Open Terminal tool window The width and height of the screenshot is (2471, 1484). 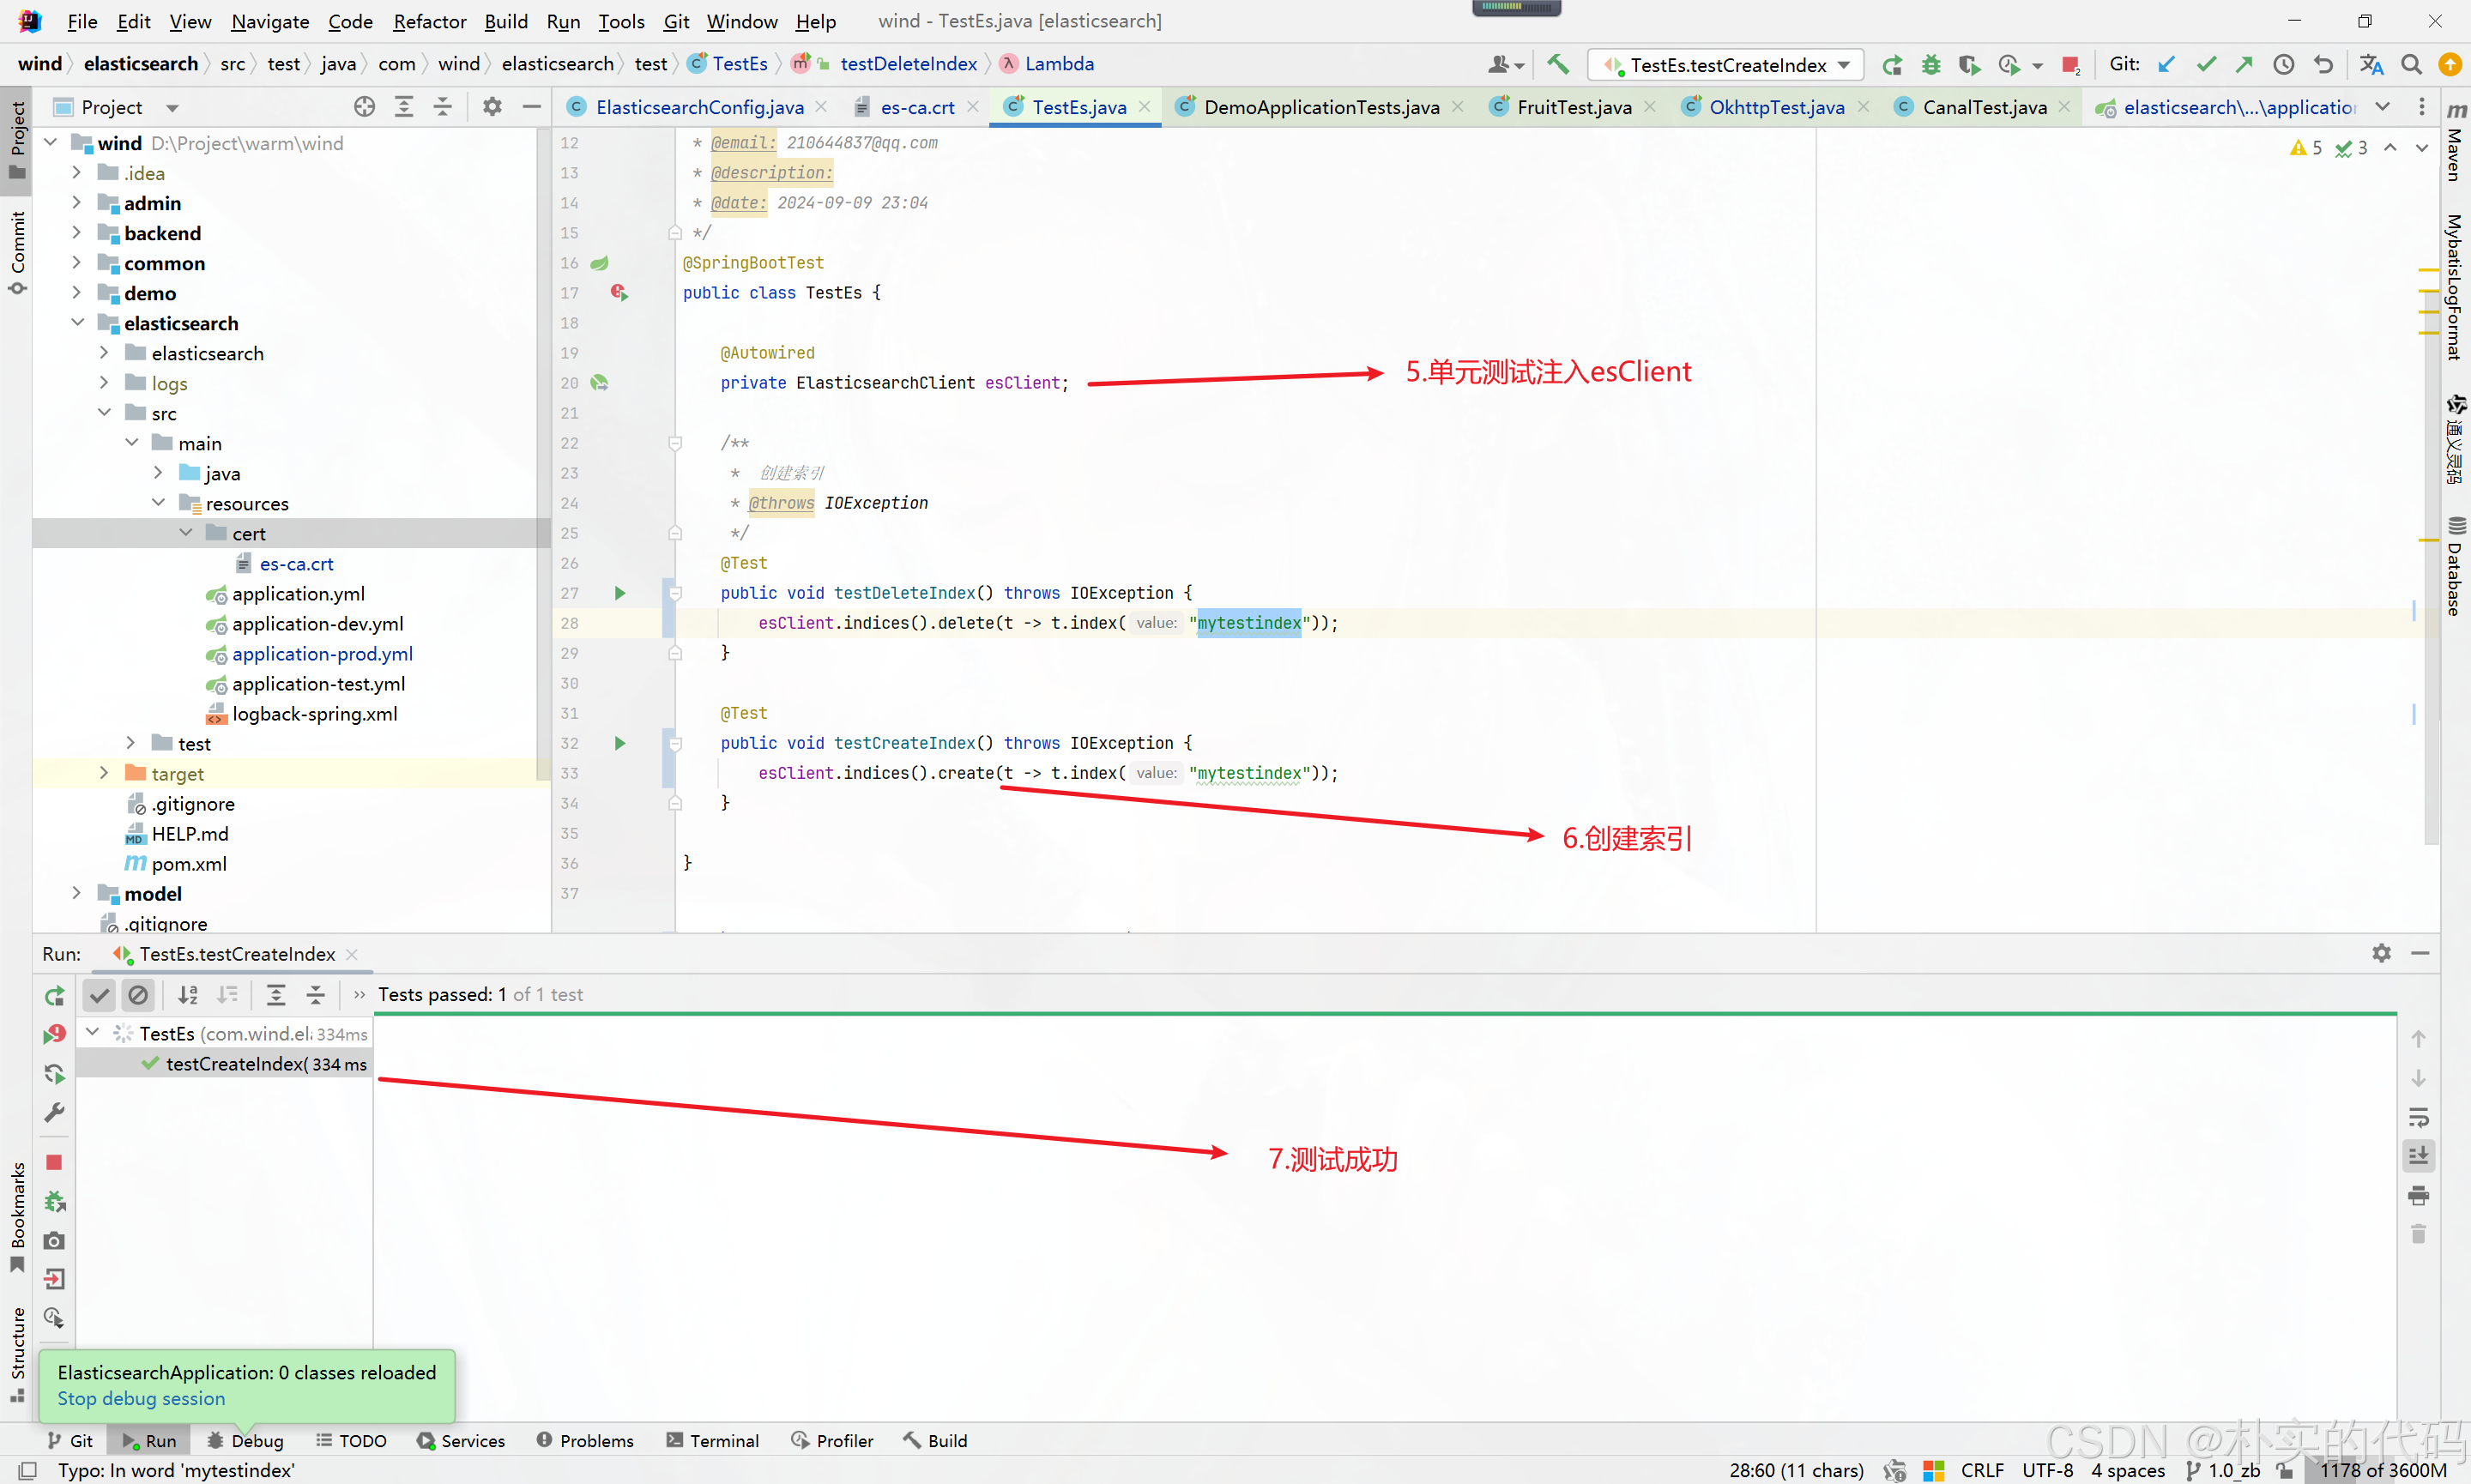coord(712,1440)
